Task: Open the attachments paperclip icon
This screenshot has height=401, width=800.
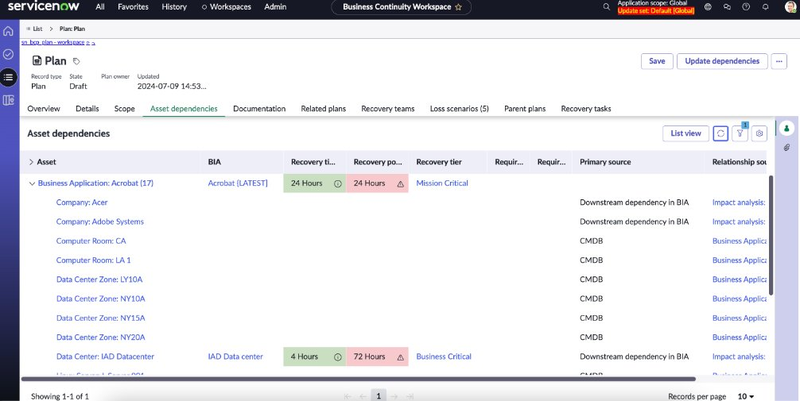Action: pos(787,148)
